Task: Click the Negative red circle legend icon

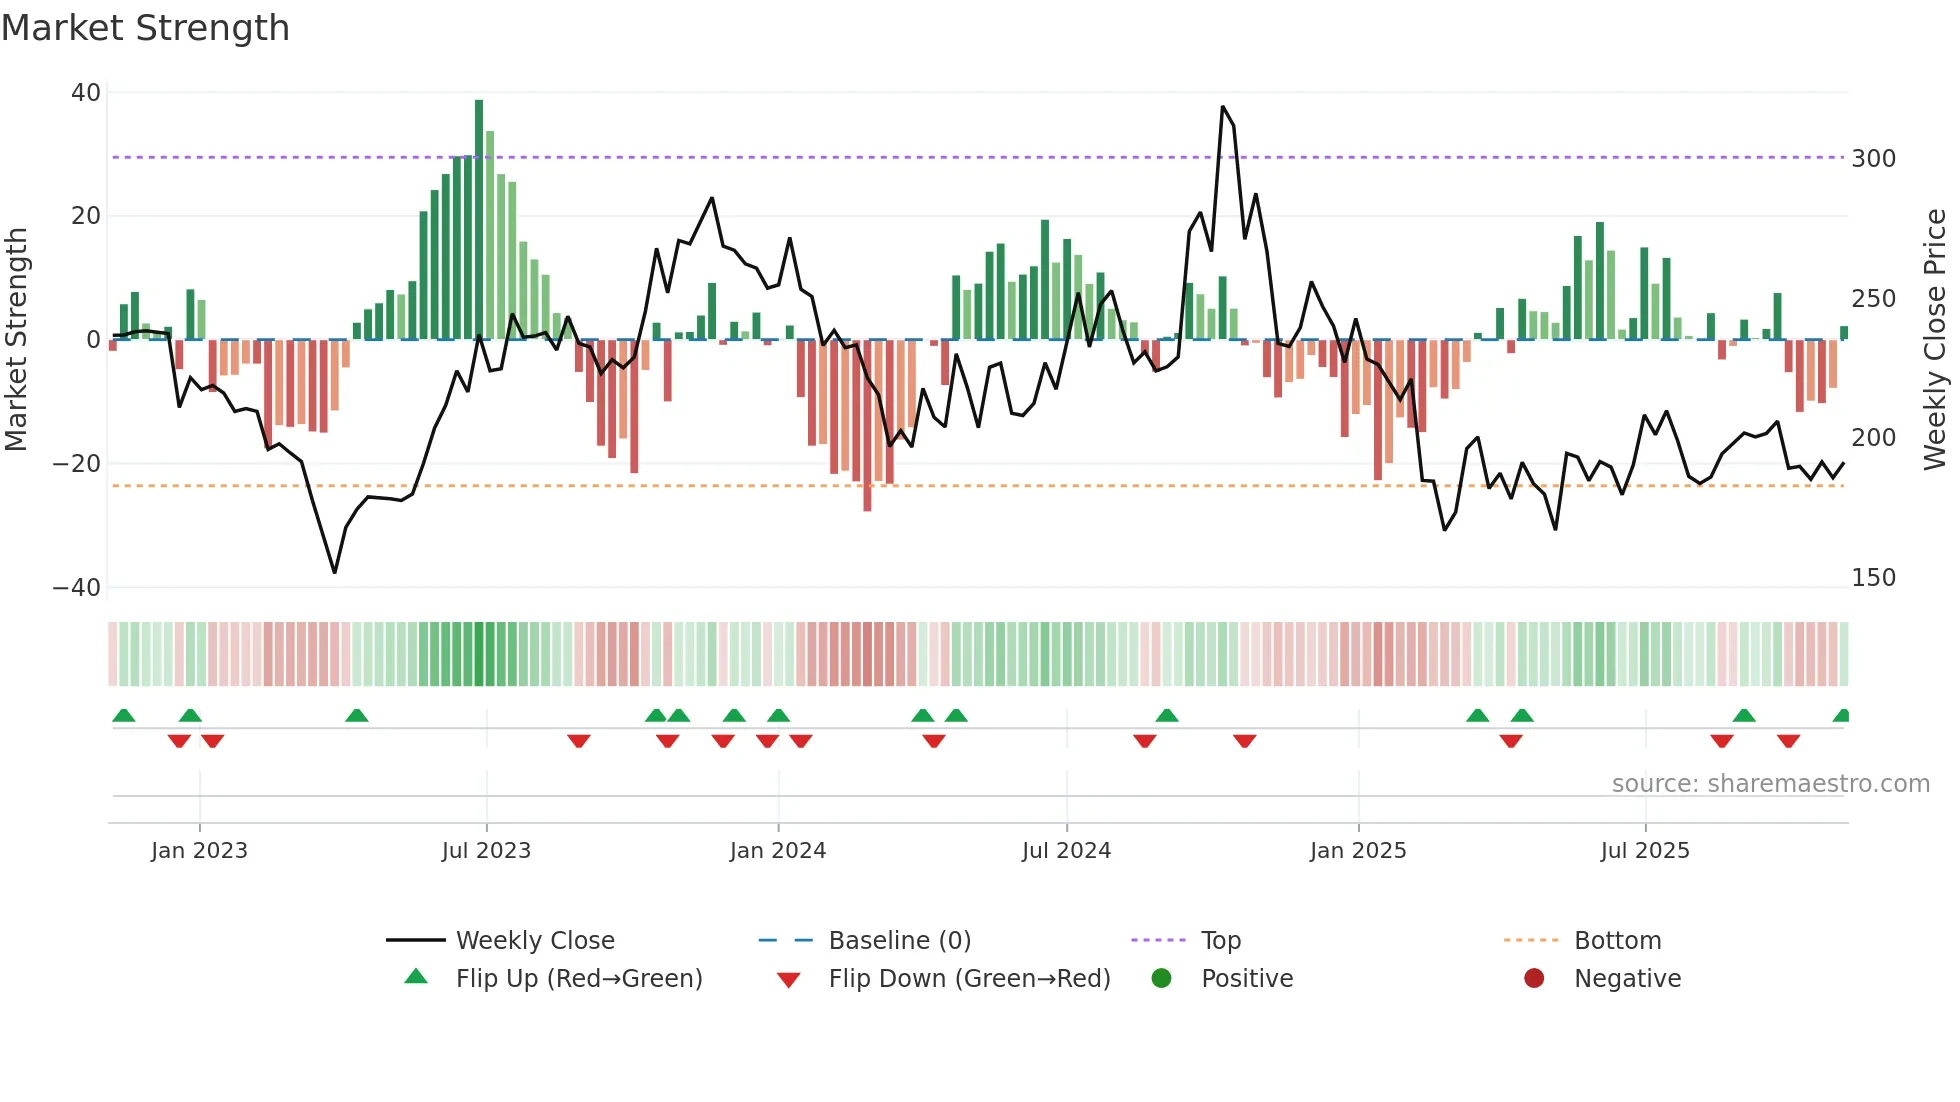Action: pyautogui.click(x=1534, y=978)
